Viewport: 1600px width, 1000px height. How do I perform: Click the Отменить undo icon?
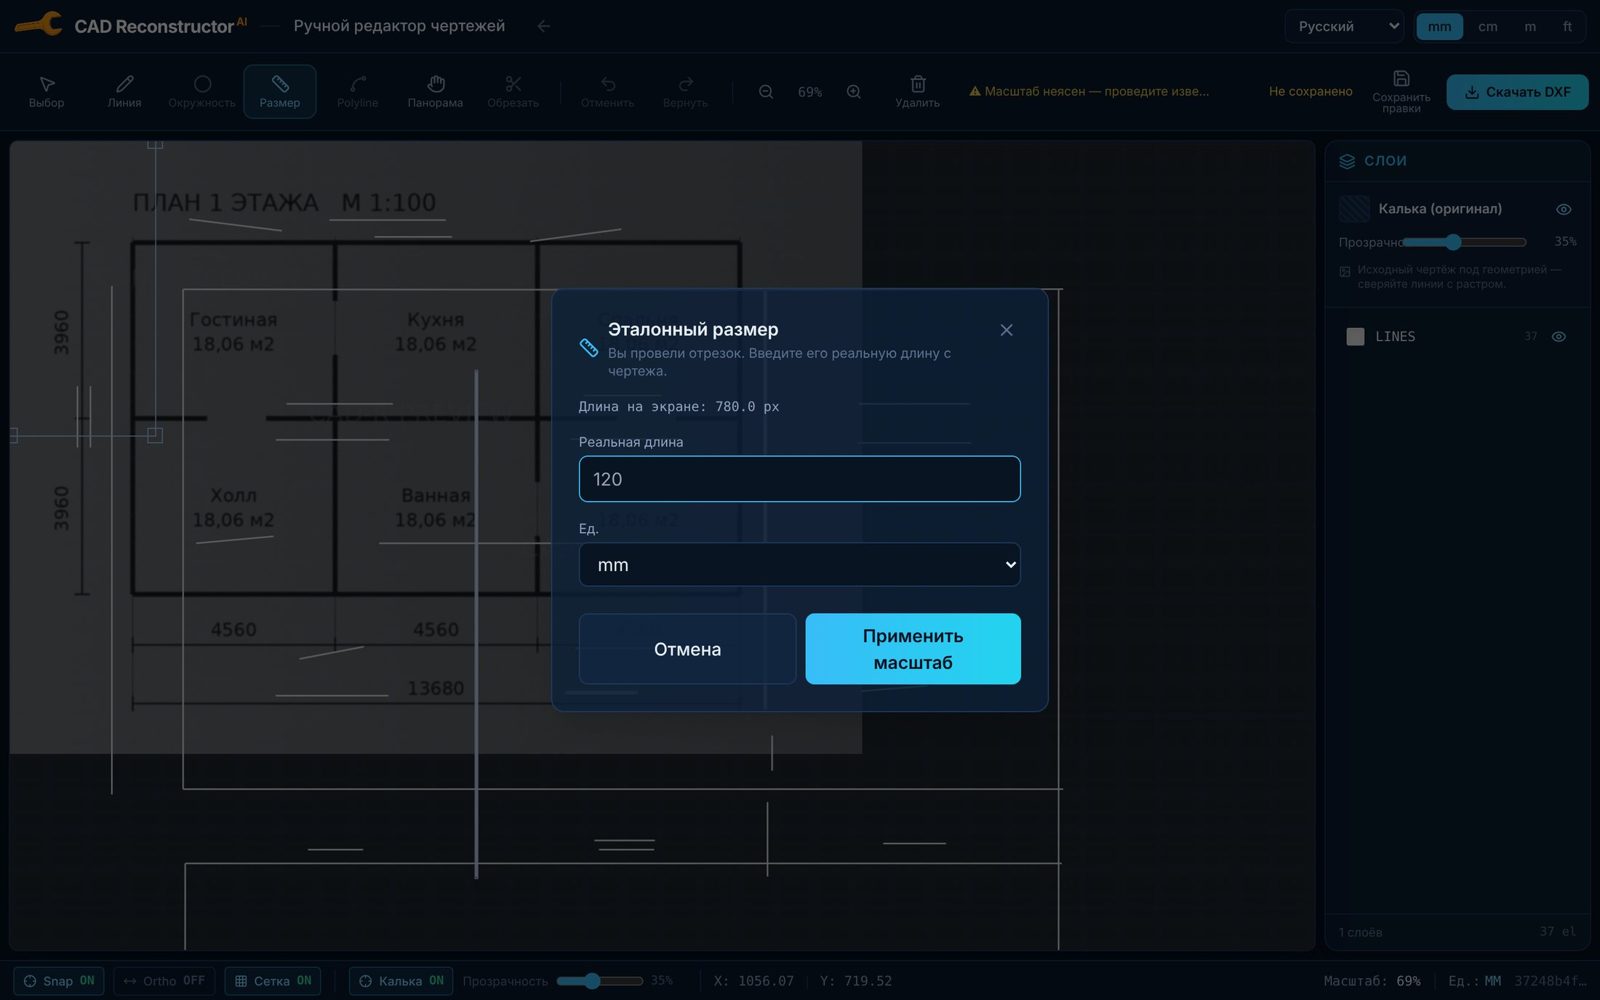608,84
